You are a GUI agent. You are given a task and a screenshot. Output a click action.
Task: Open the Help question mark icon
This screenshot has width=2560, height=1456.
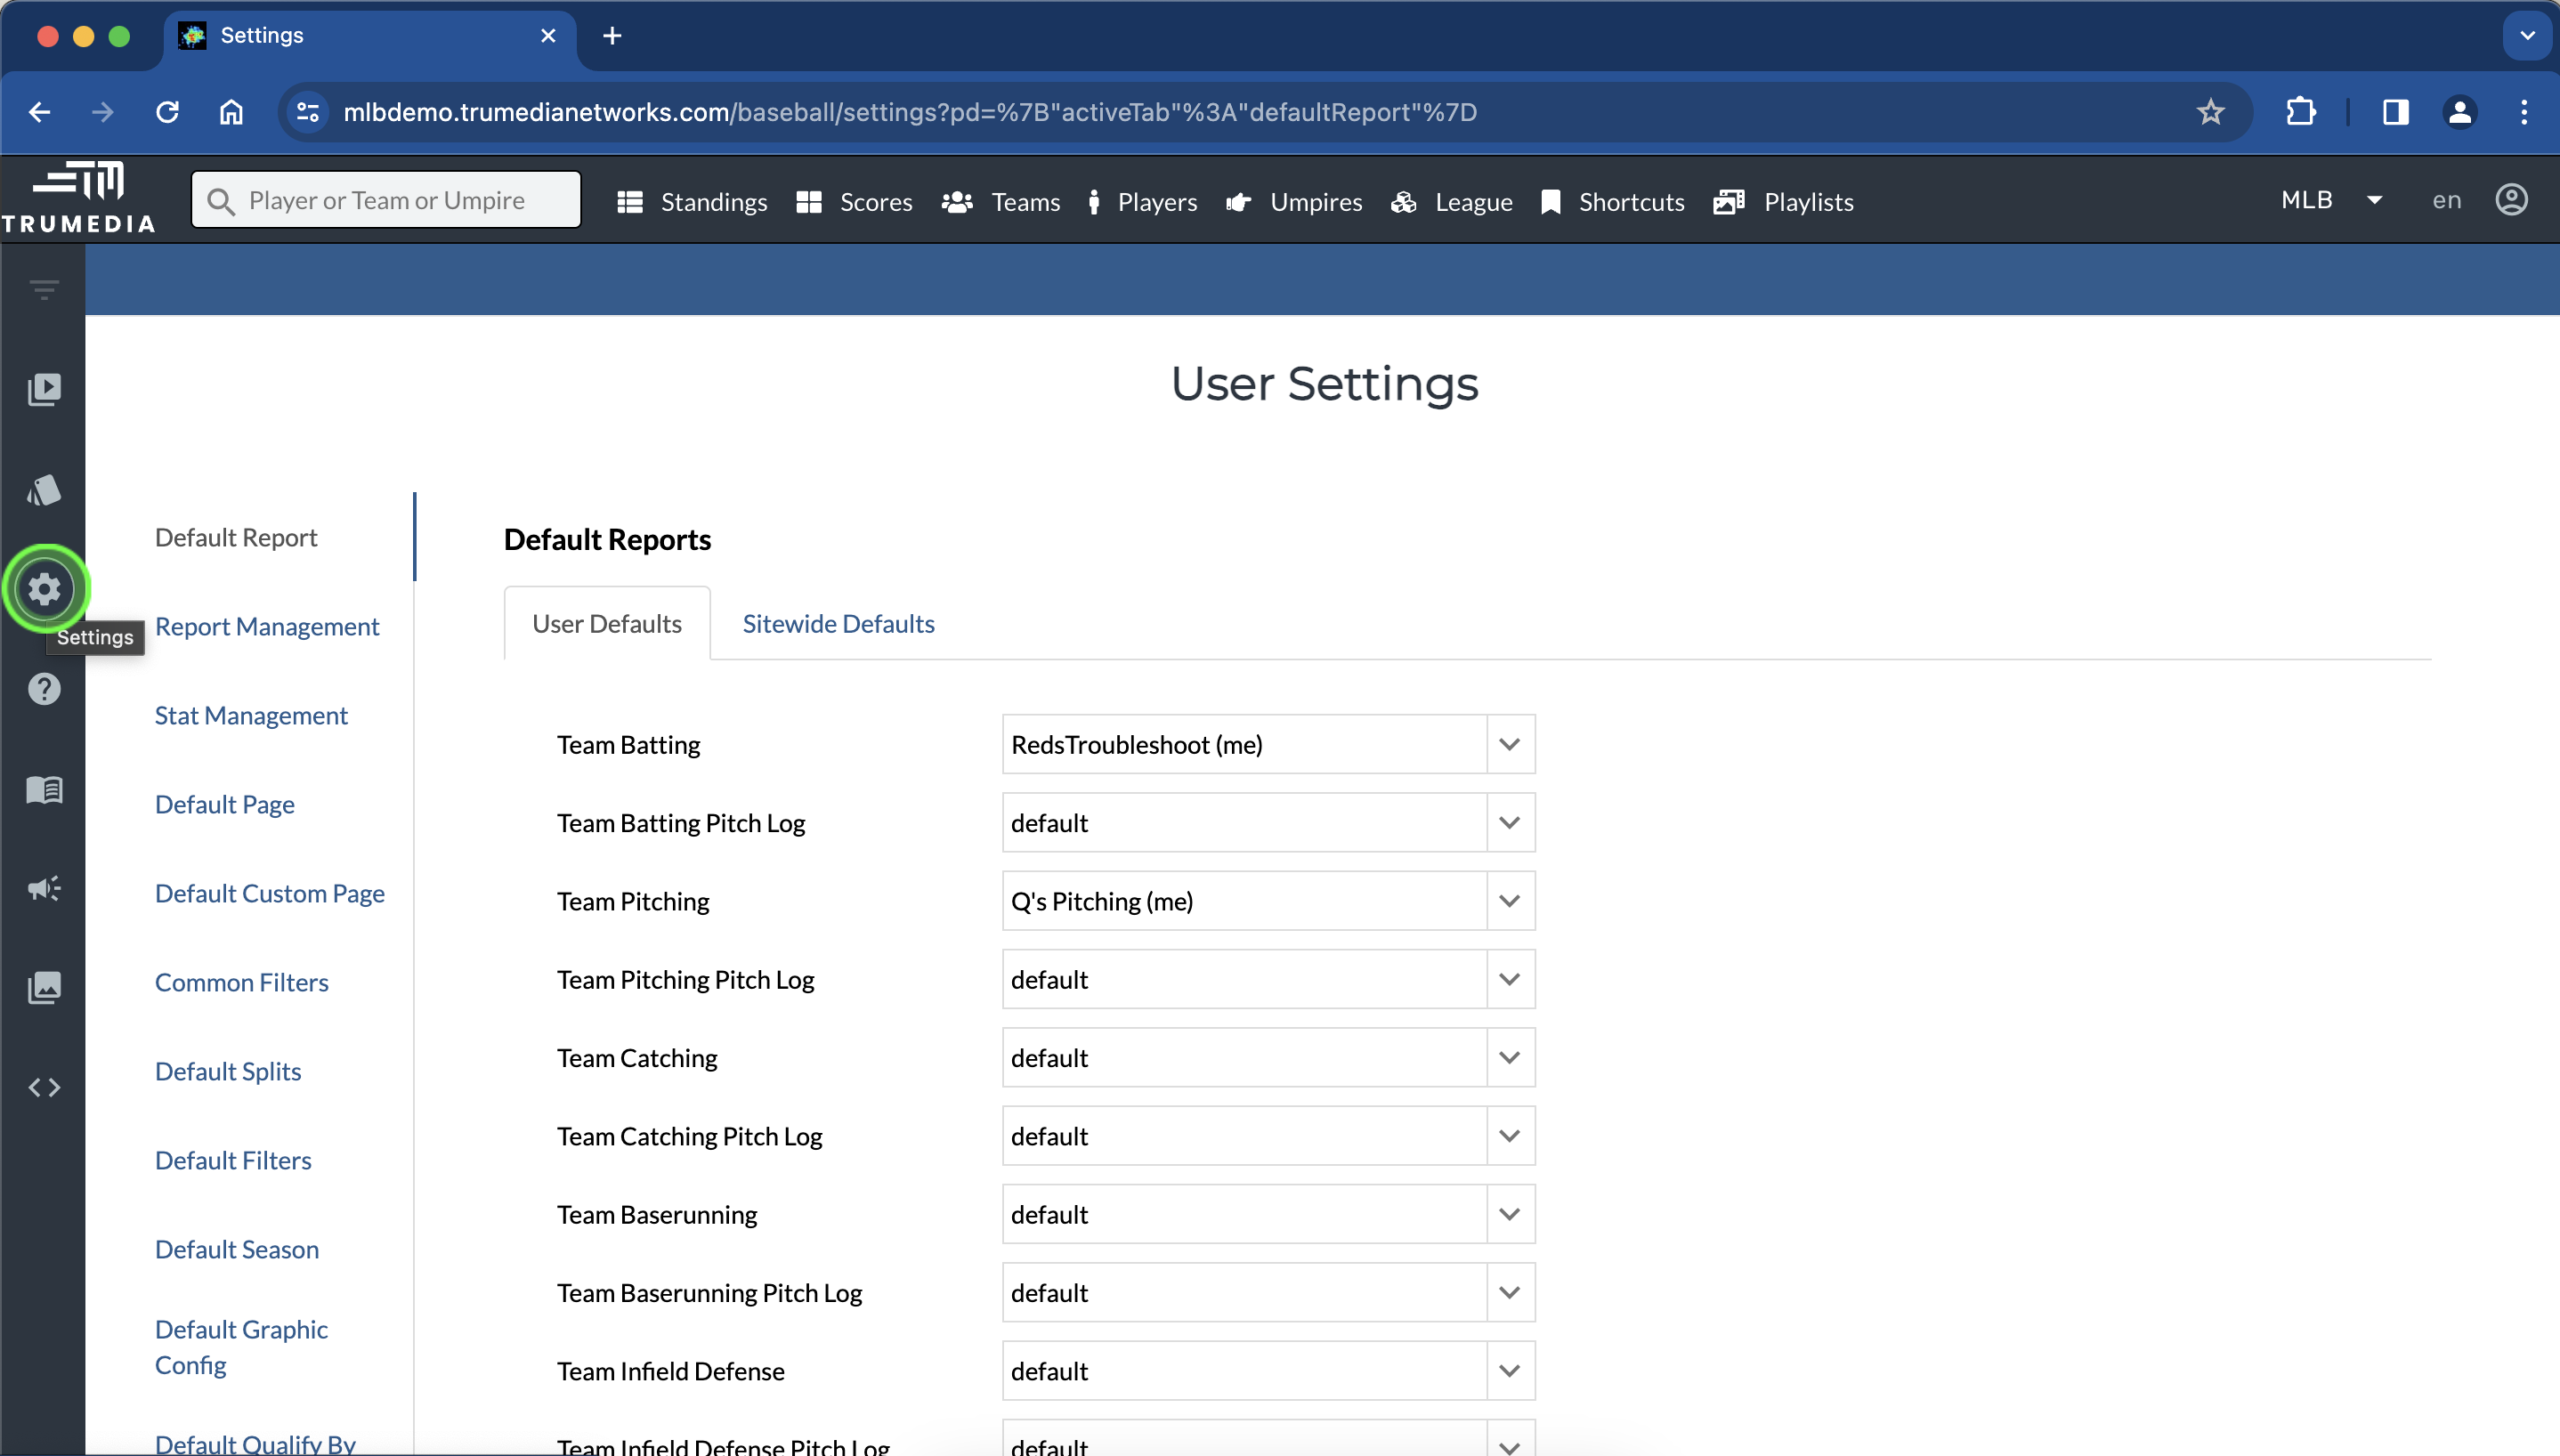(x=44, y=689)
